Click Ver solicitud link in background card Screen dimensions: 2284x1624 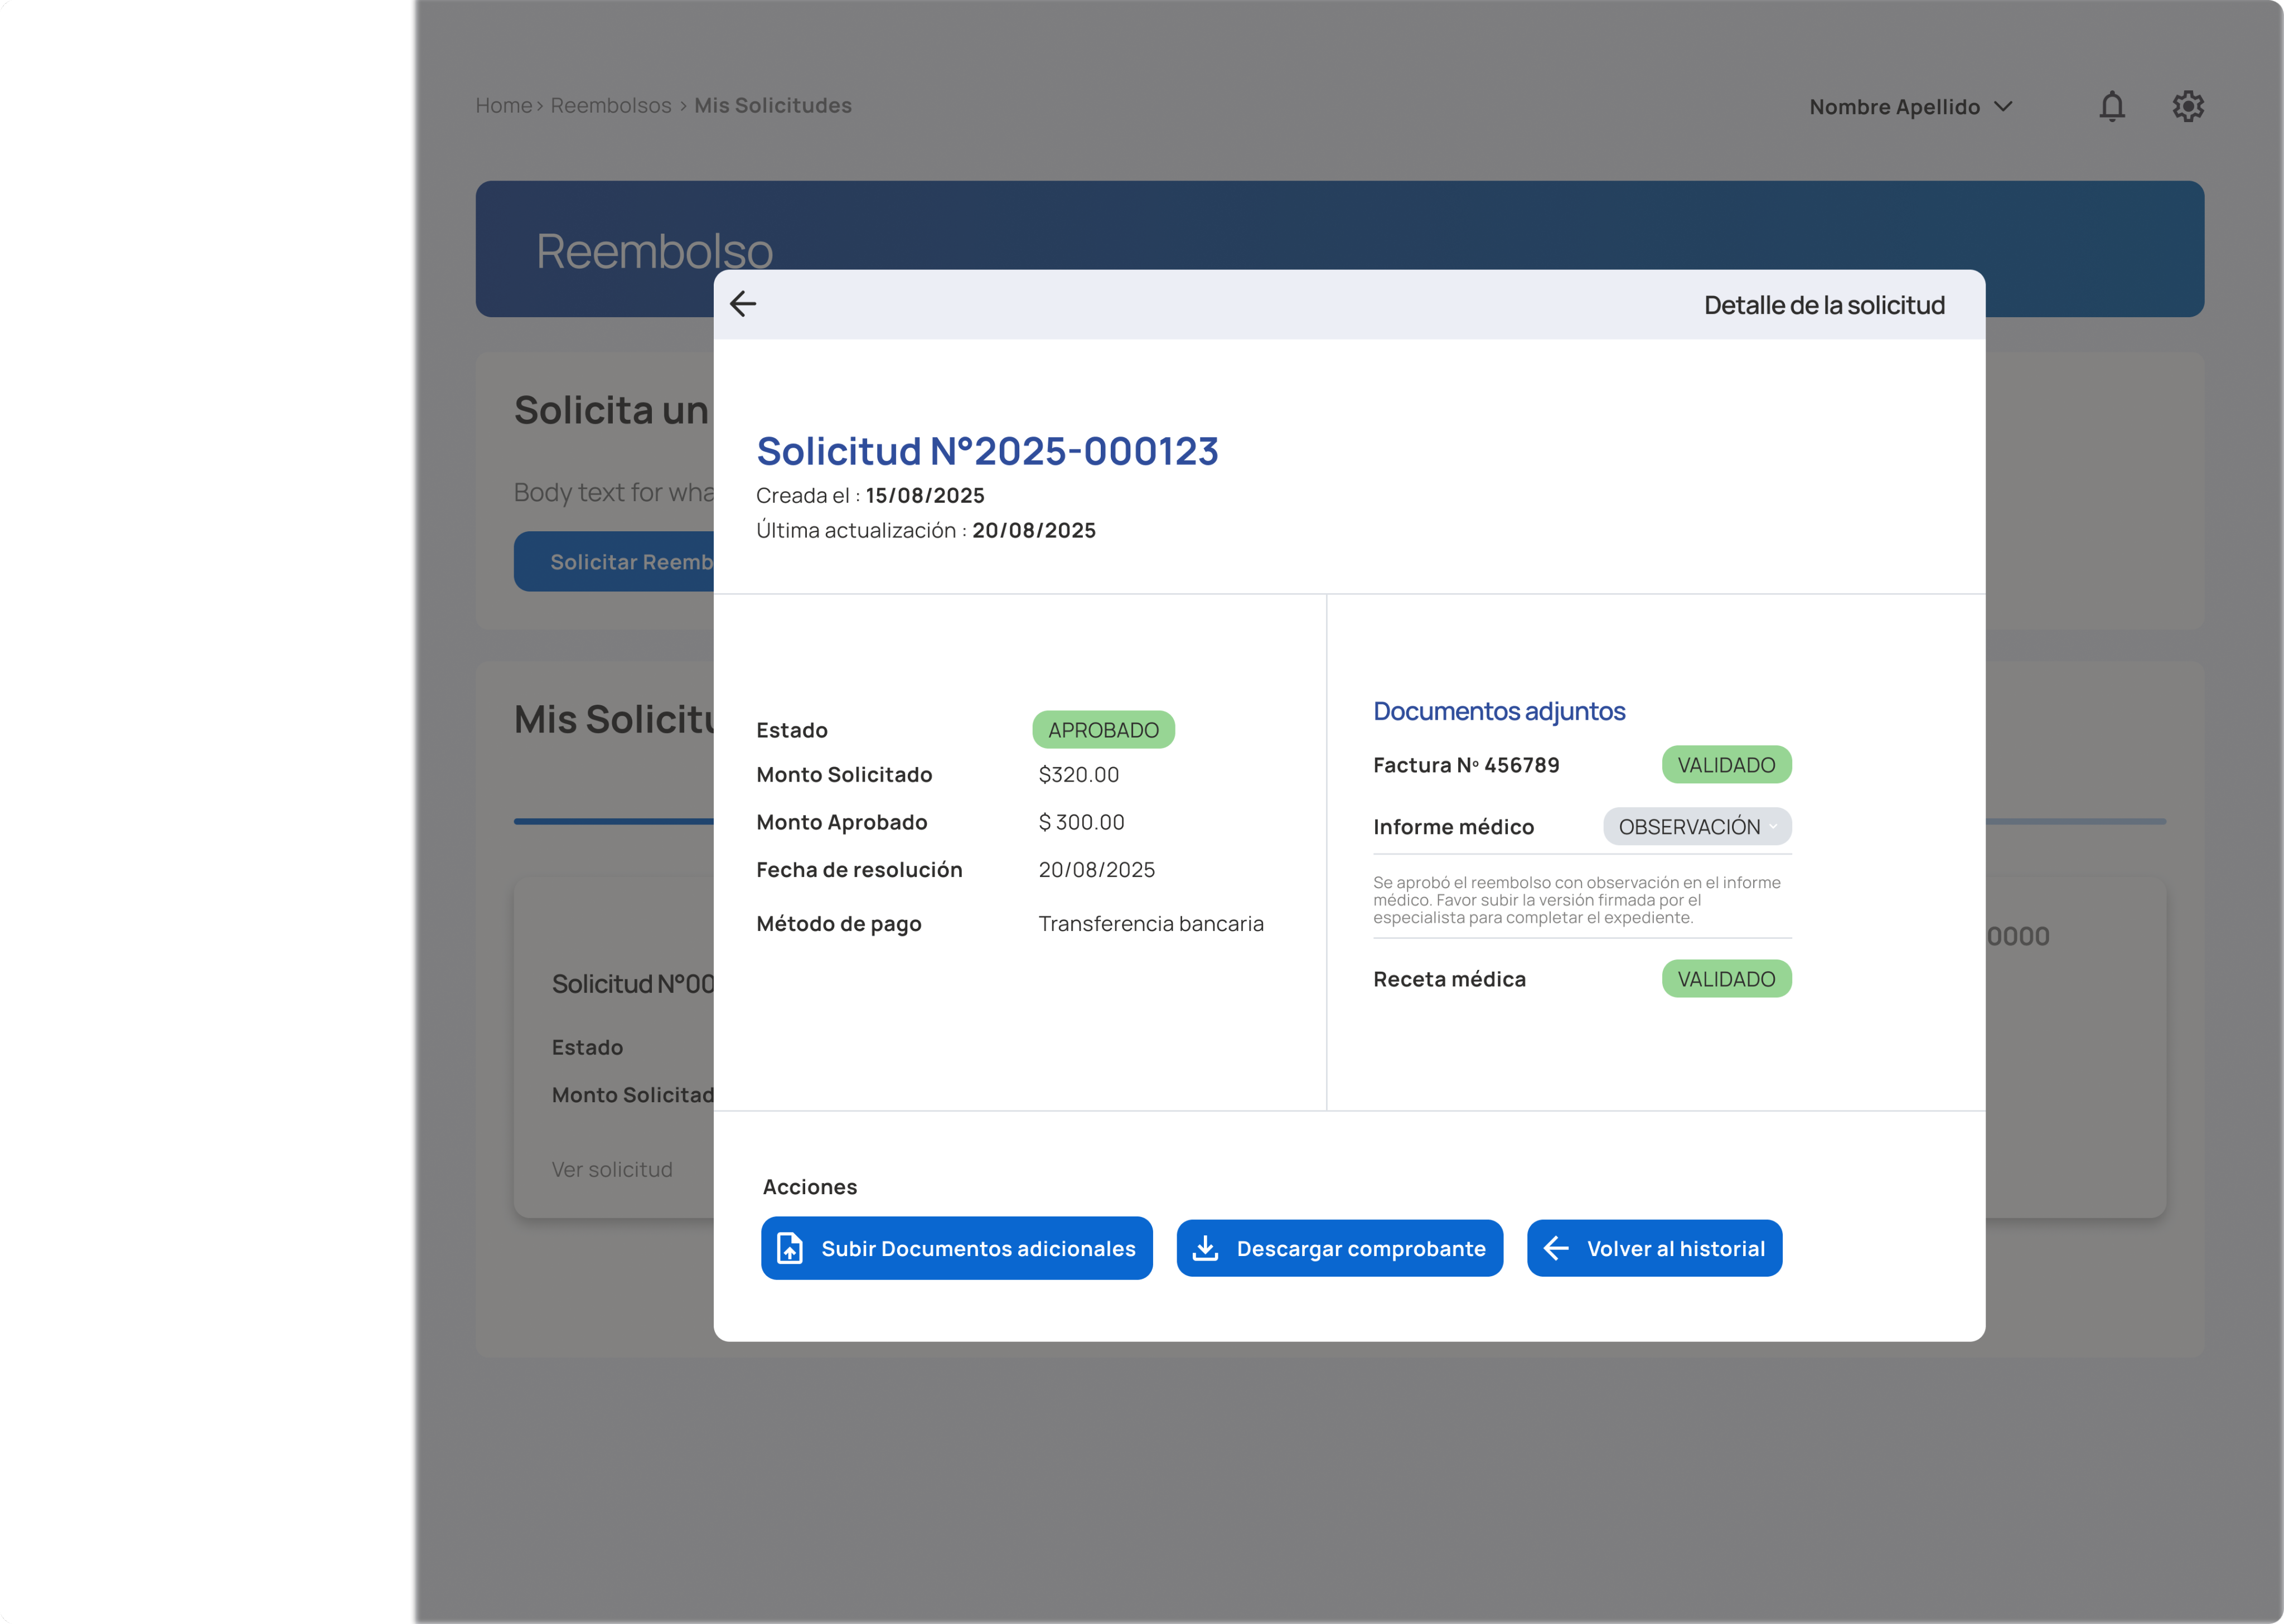pyautogui.click(x=612, y=1169)
